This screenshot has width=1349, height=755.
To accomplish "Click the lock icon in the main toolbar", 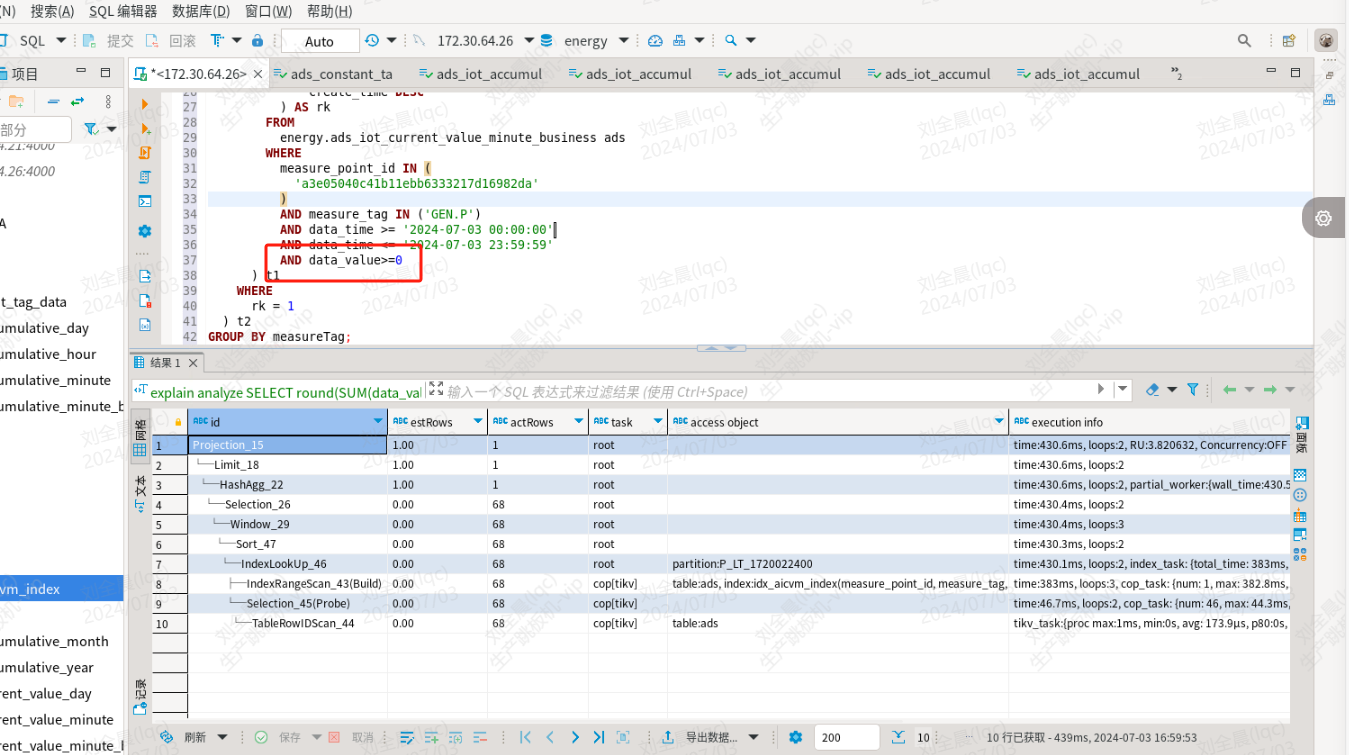I will pos(257,41).
